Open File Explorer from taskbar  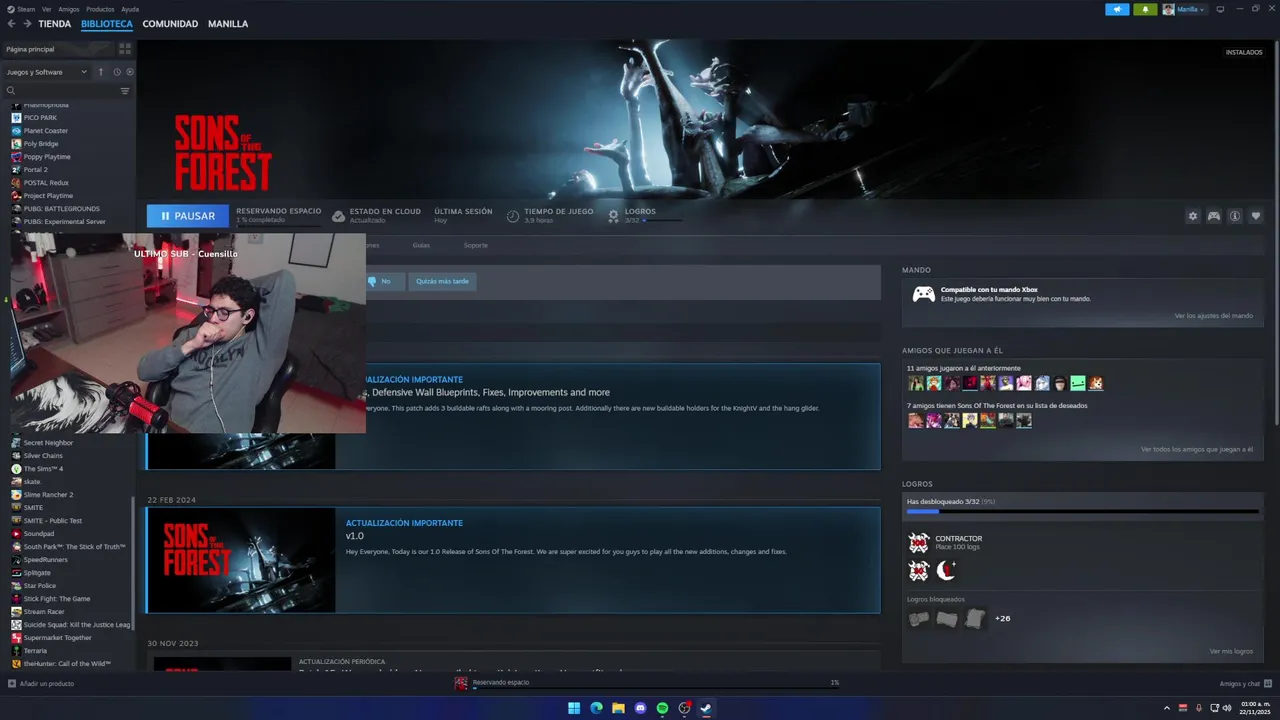(618, 708)
